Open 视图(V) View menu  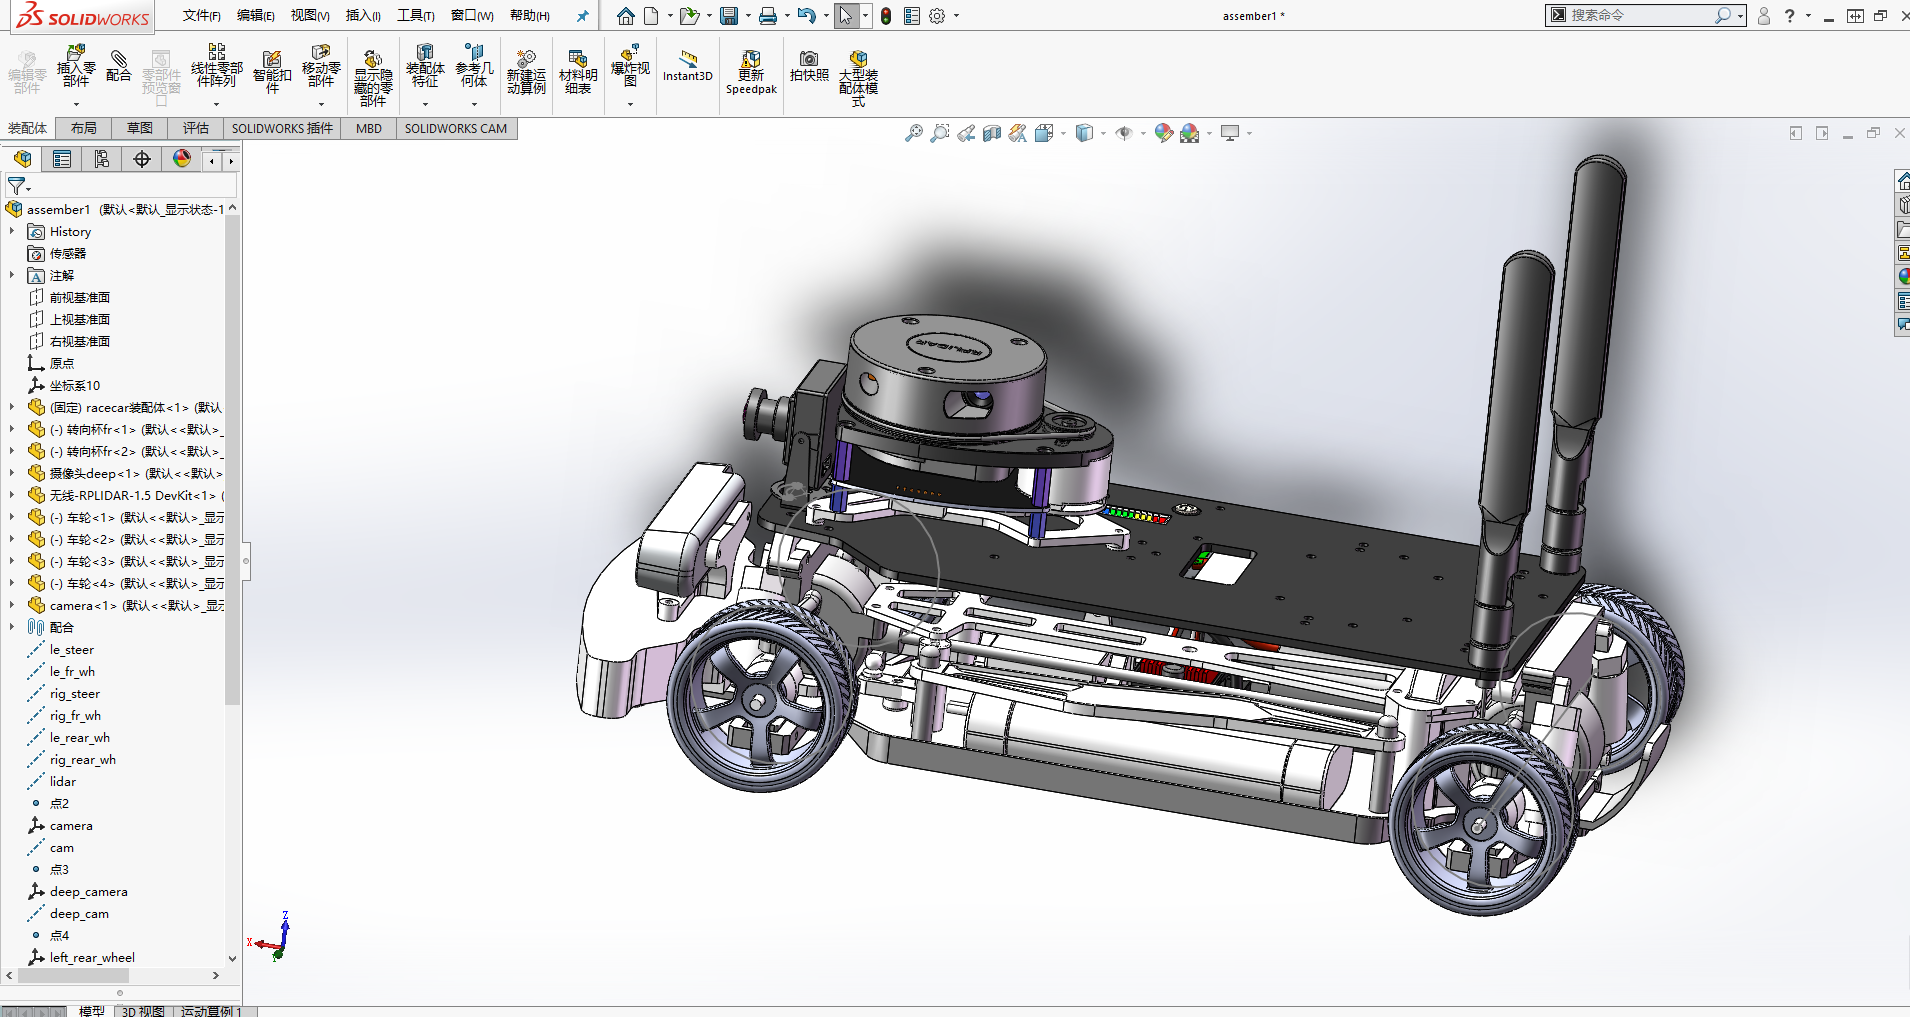coord(310,16)
